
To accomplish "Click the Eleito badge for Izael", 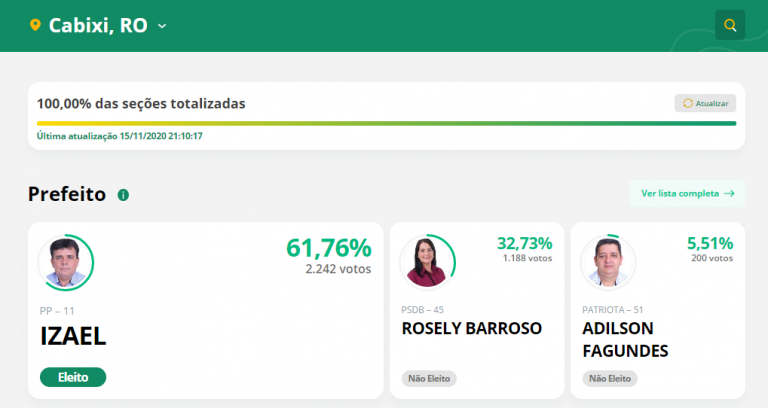I will 73,377.
